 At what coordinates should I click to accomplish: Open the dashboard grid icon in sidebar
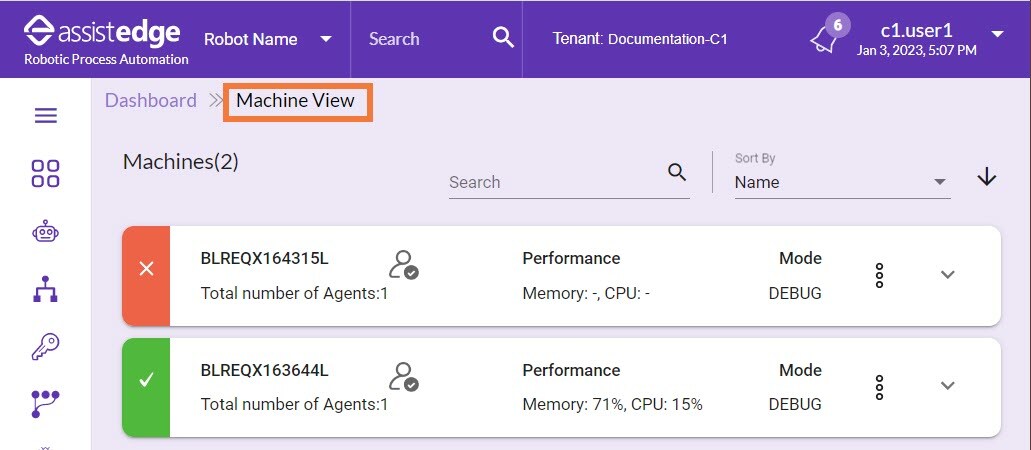click(x=45, y=174)
